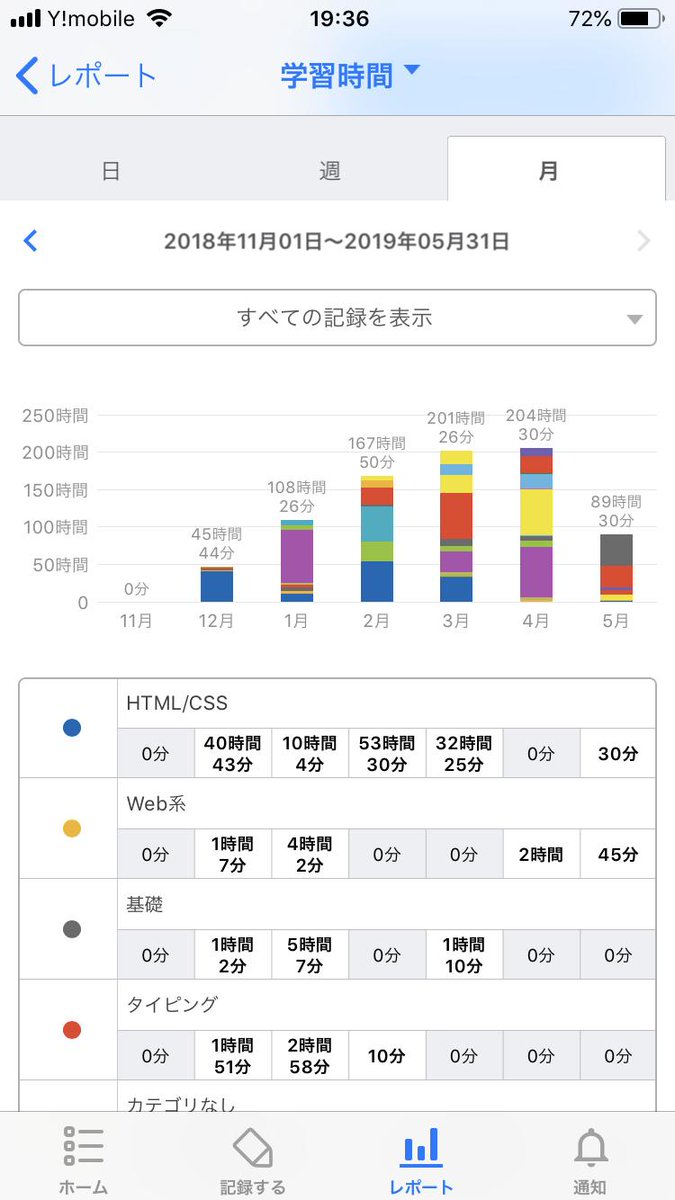Tap the 5時間7分 cell in 基礎
Screen dimensions: 675x1200
(310, 954)
